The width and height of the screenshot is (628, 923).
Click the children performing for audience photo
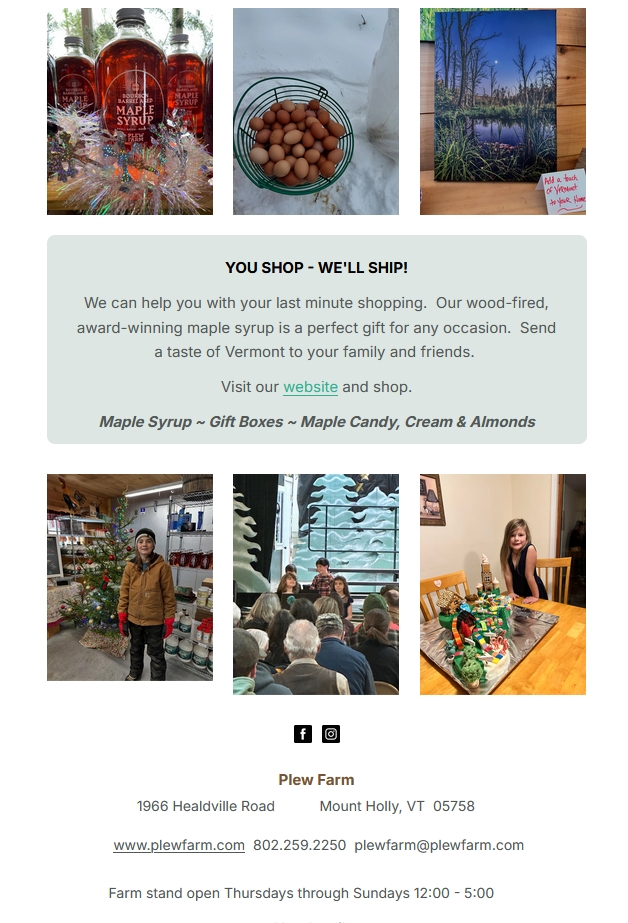coord(316,585)
